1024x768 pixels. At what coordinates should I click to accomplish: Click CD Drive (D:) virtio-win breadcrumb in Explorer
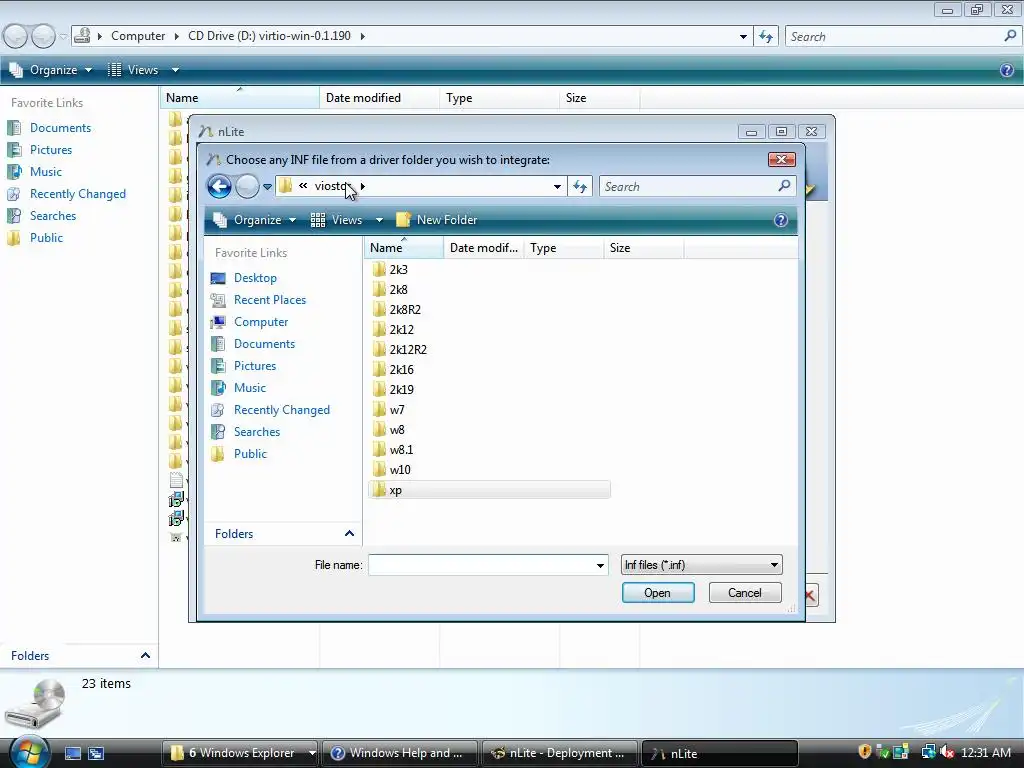tap(269, 36)
